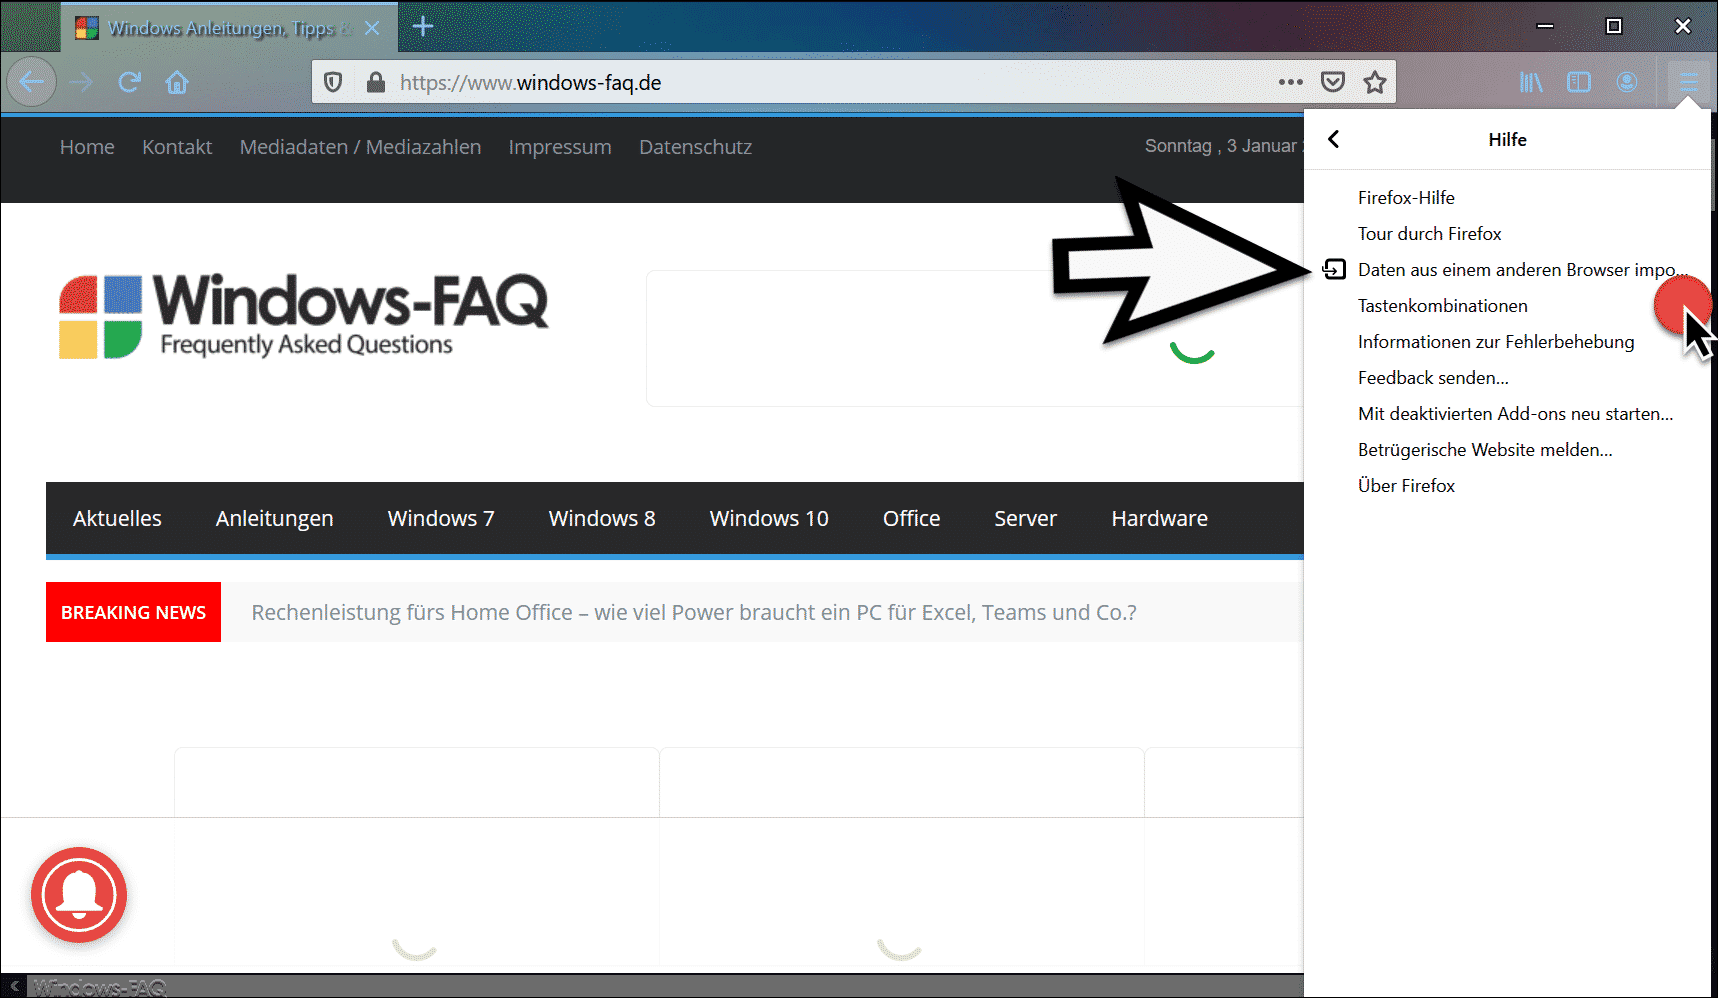
Task: Open the Anleitungen navigation item
Action: [x=274, y=518]
